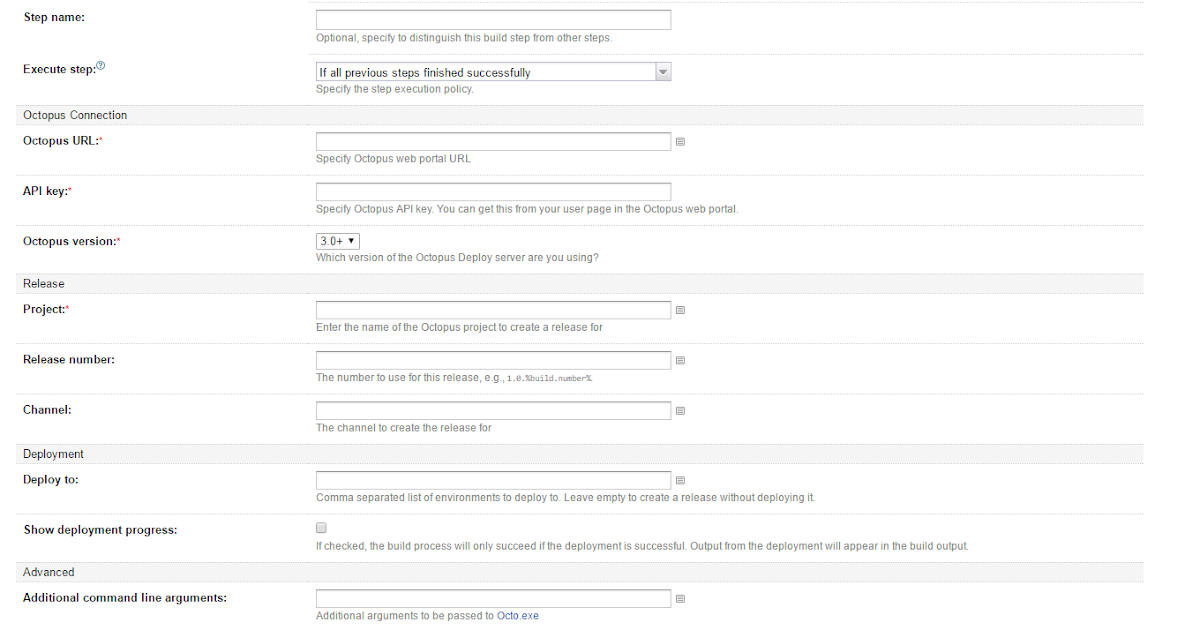The height and width of the screenshot is (630, 1200).
Task: Click the Release number input field
Action: 493,360
